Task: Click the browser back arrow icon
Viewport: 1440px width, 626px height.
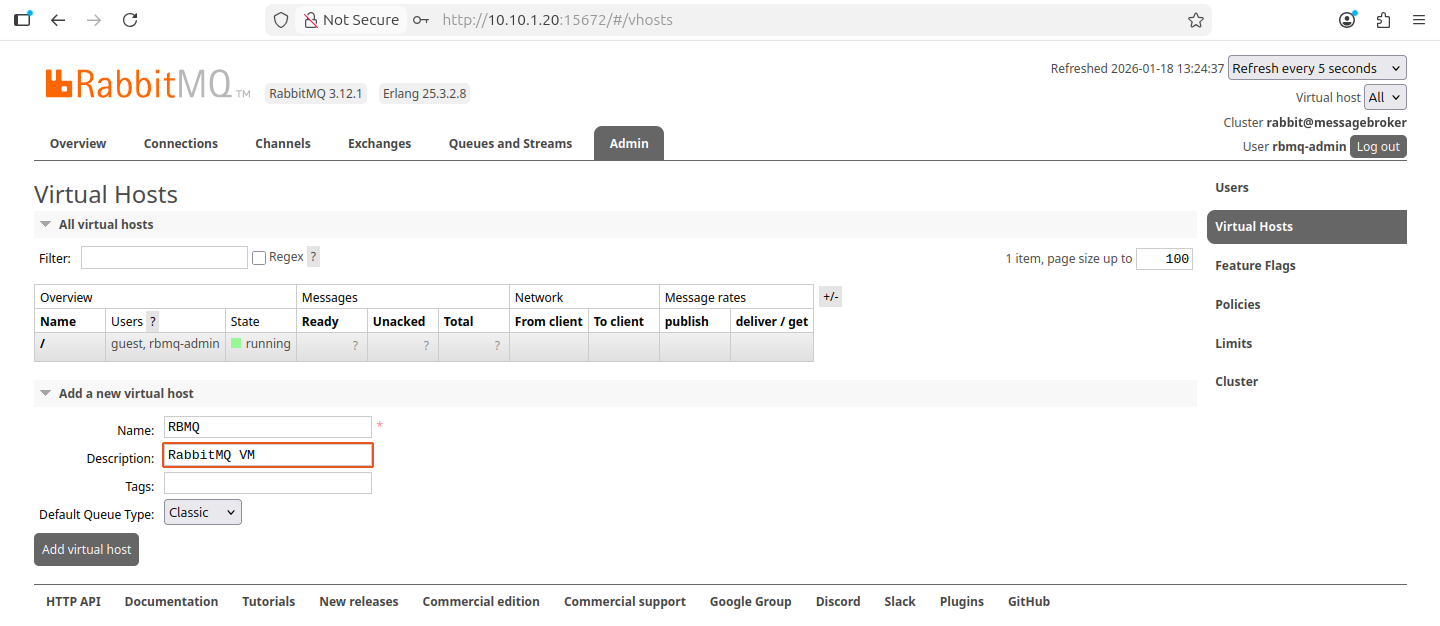Action: click(x=58, y=20)
